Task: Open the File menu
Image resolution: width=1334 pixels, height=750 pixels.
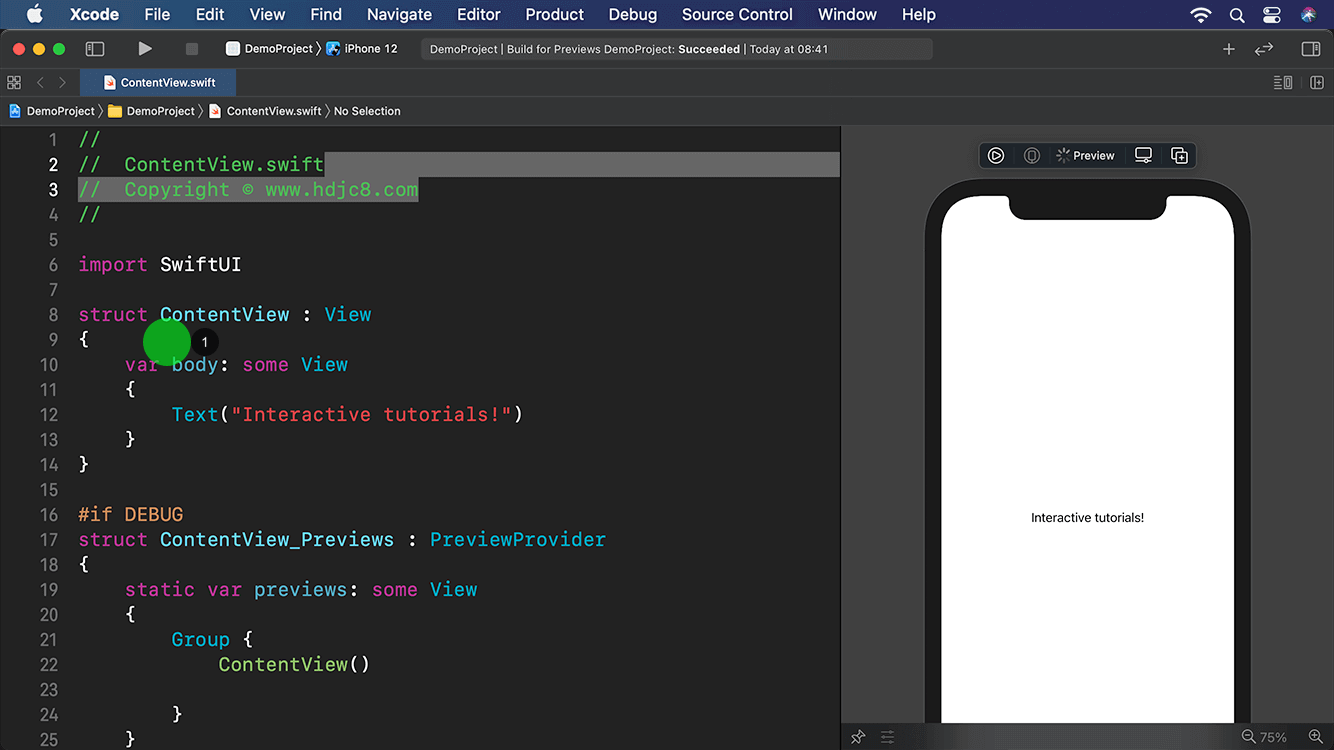Action: point(157,14)
